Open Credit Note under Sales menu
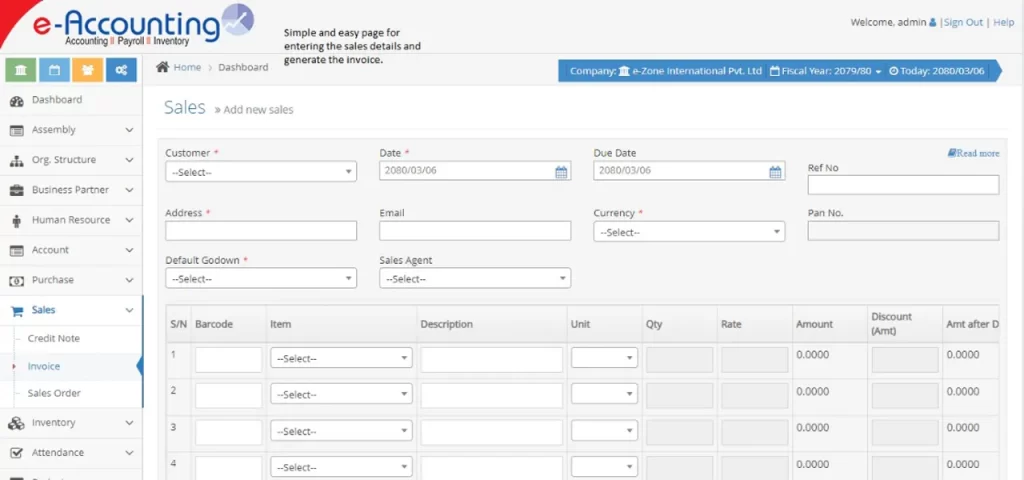This screenshot has height=480, width=1024. [x=54, y=339]
